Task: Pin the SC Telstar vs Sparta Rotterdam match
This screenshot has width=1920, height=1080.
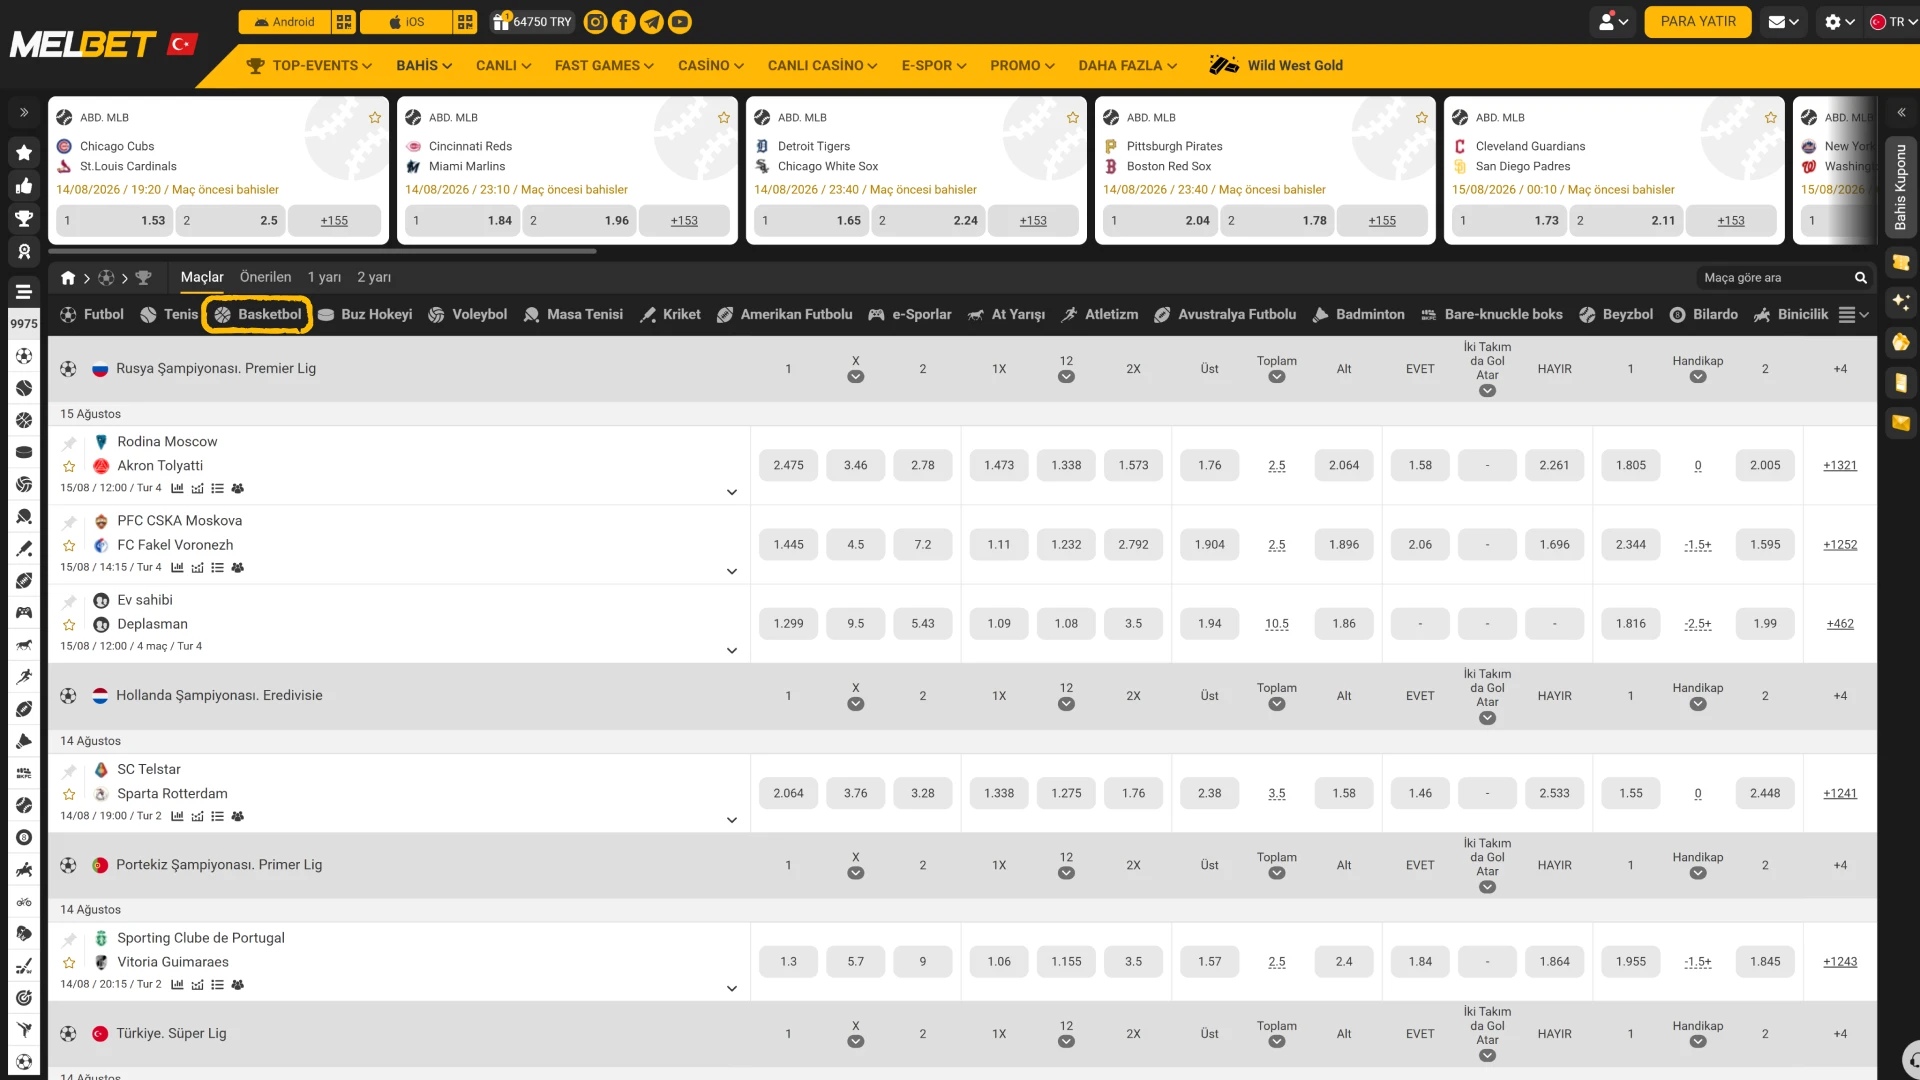Action: click(69, 771)
